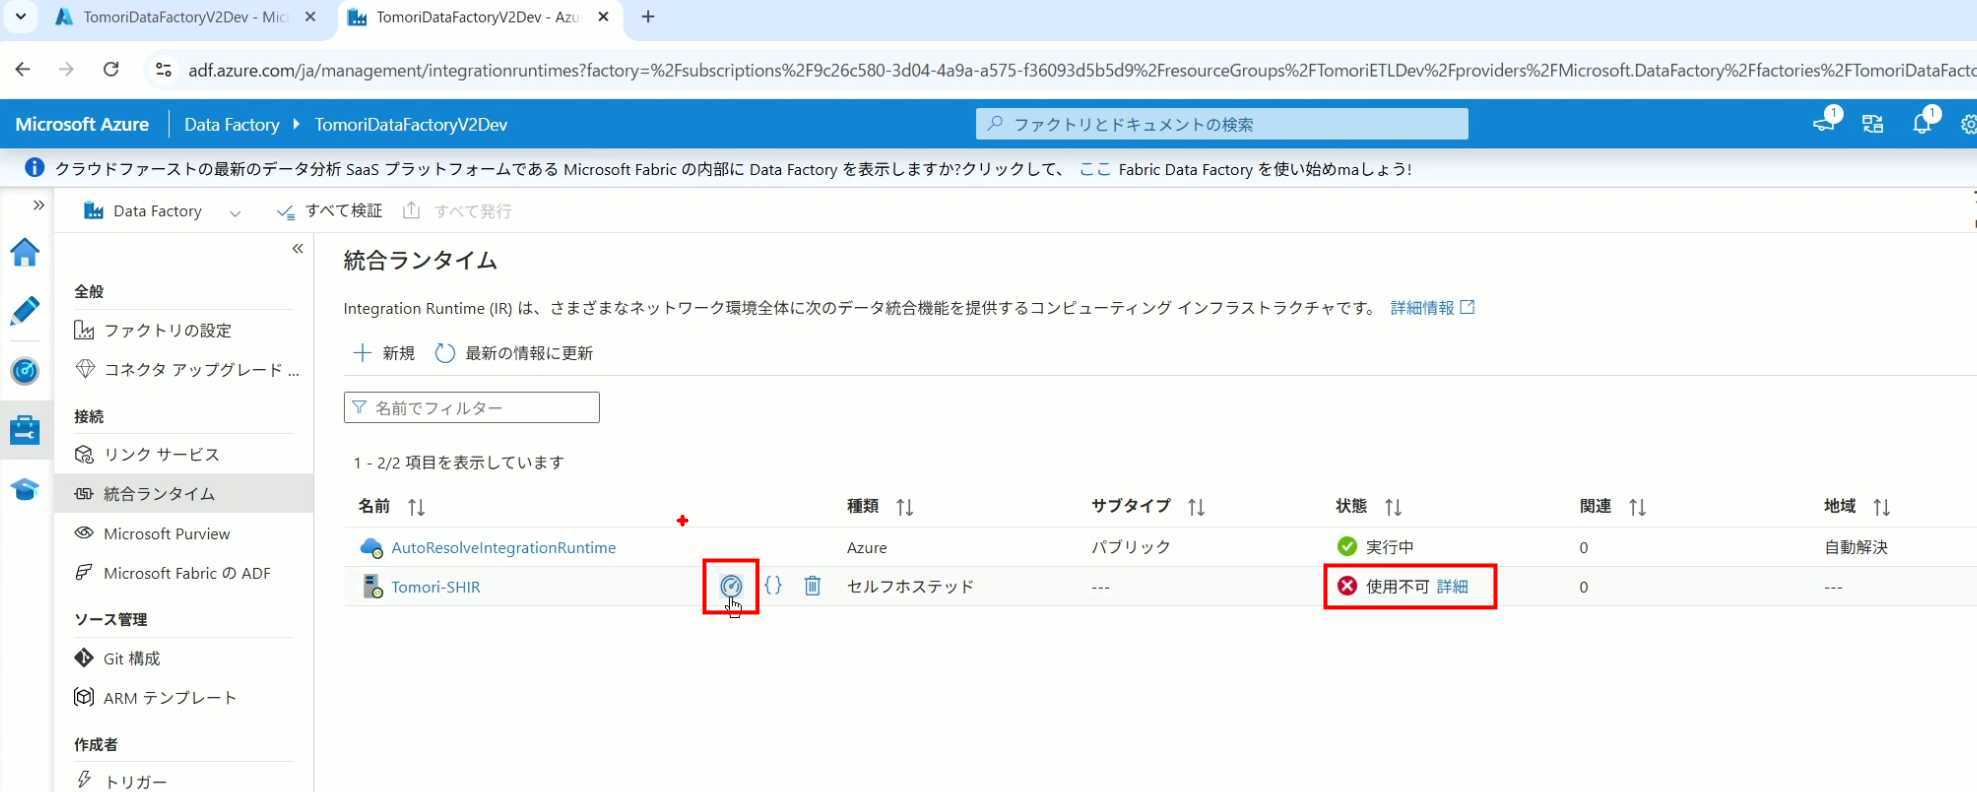
Task: Open the Home icon in left rail
Action: tap(25, 253)
